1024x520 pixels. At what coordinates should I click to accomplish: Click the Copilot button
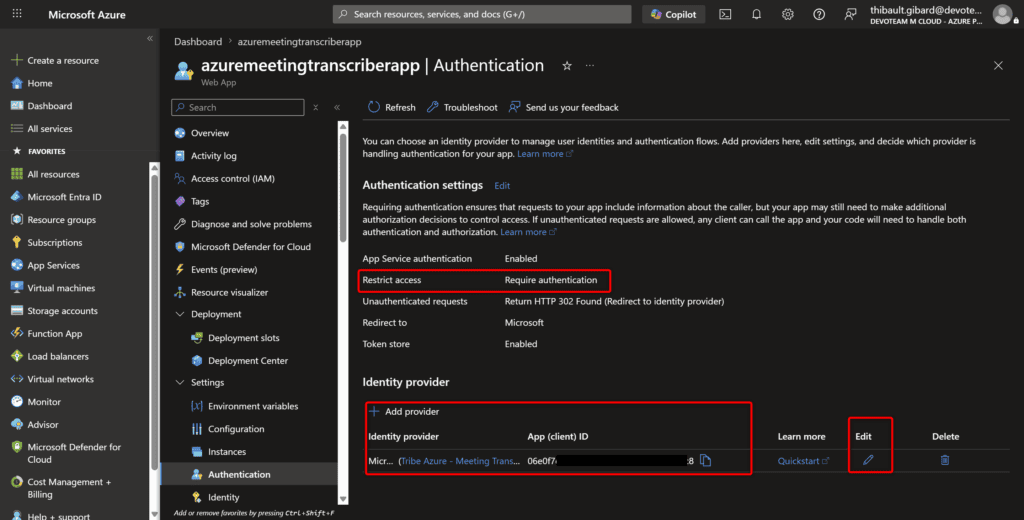[673, 14]
